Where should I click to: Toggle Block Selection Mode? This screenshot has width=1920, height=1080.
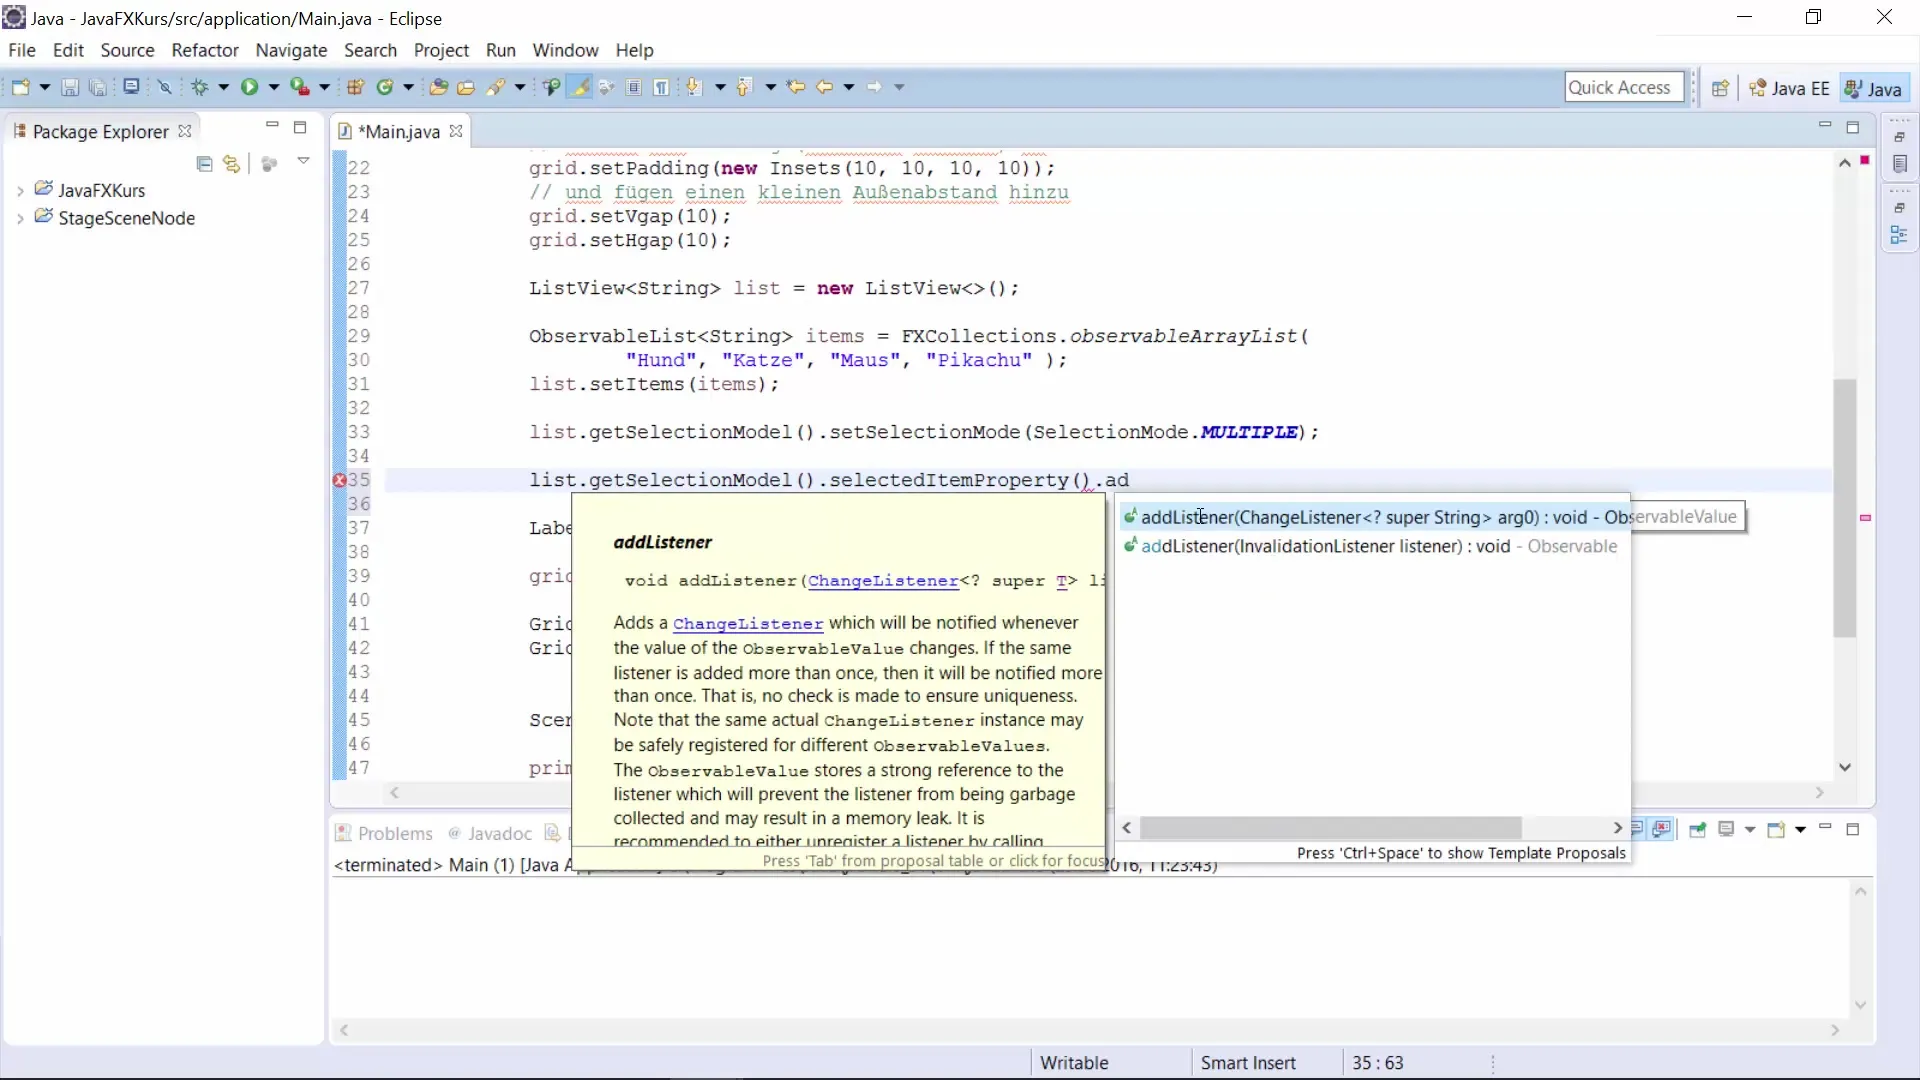pyautogui.click(x=634, y=87)
